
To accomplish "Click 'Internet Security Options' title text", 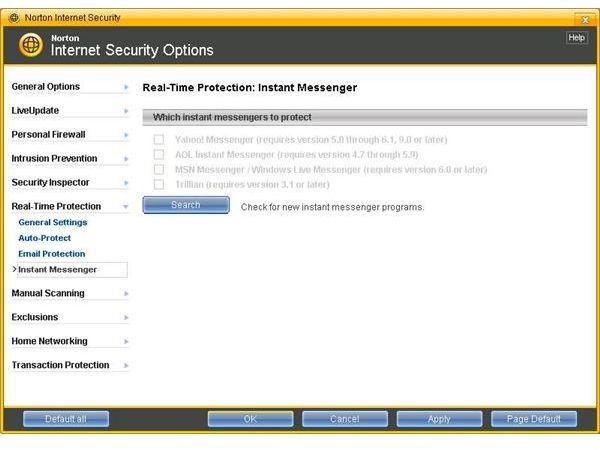I will pos(132,50).
